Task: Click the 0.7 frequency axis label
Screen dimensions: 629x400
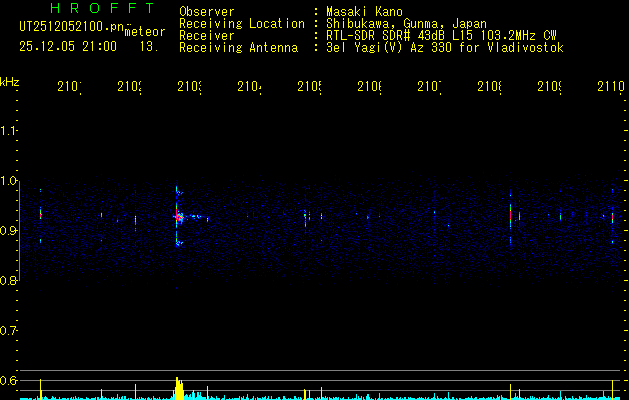Action: point(8,331)
